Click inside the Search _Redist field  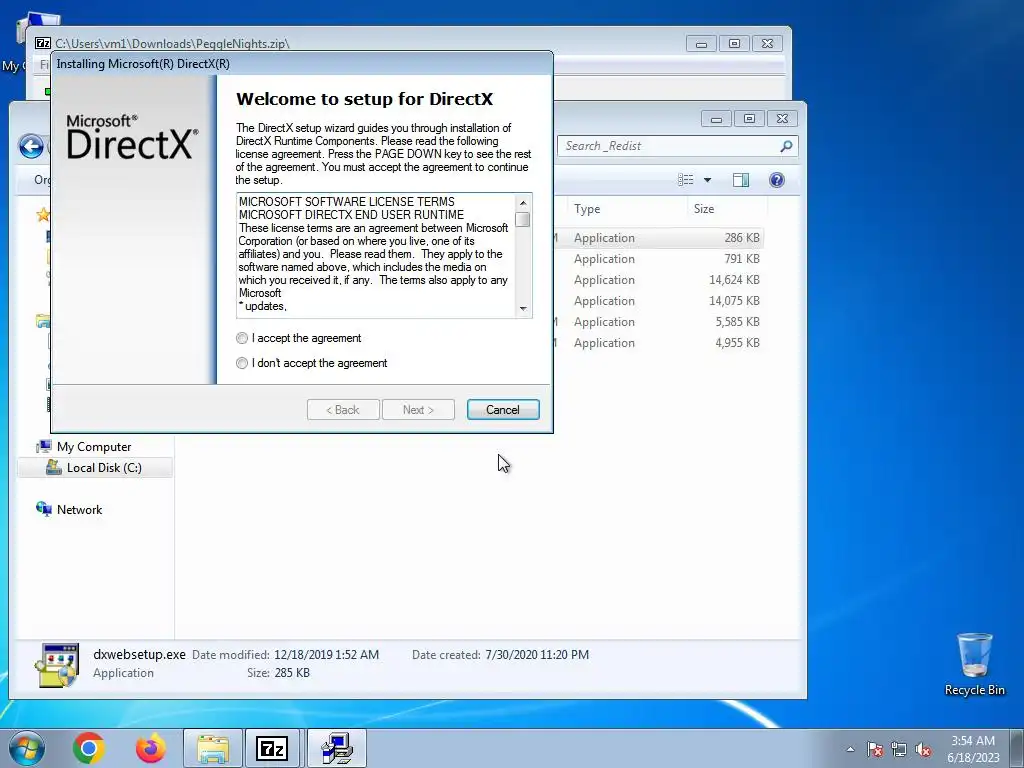click(x=669, y=146)
